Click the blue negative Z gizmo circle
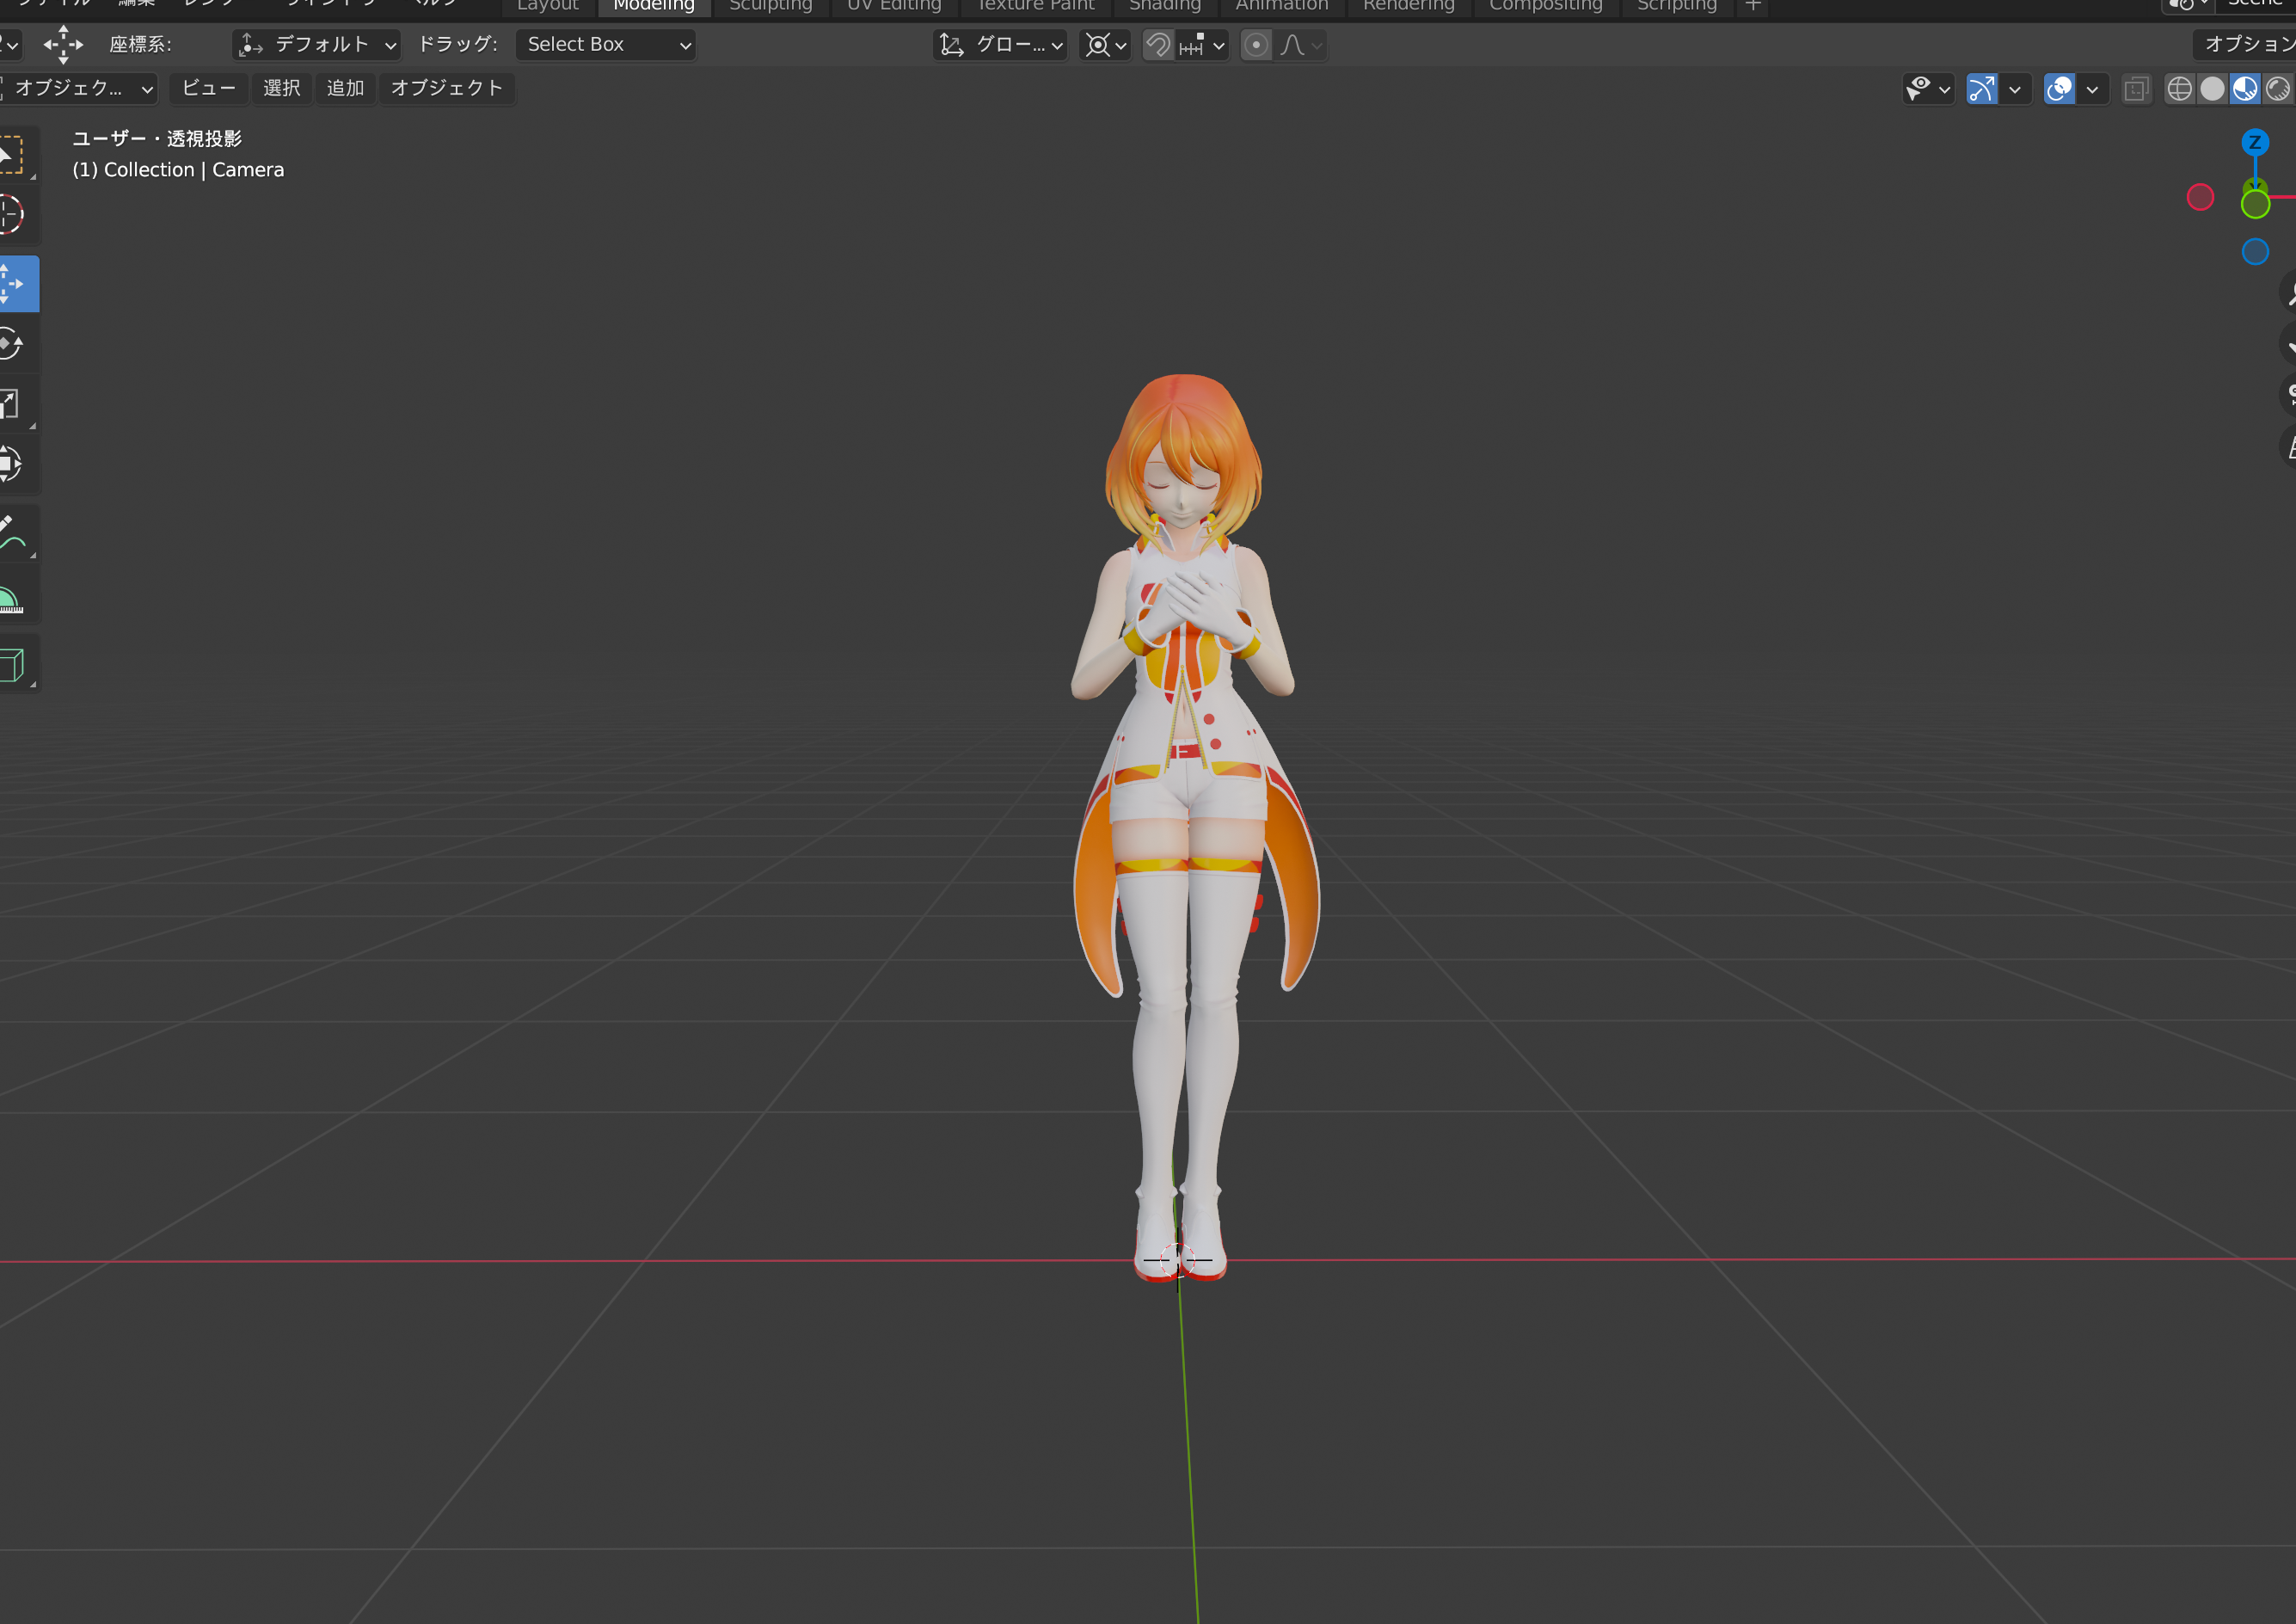This screenshot has height=1624, width=2296. [2255, 252]
